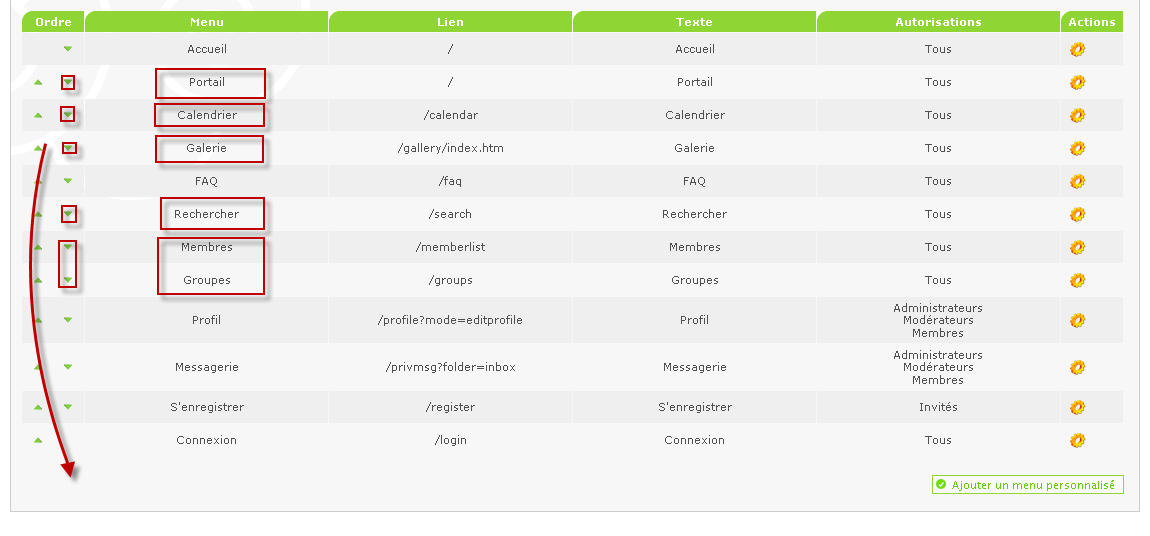Viewport: 1150px width, 536px height.
Task: Click the /profile?mode=editprofile link text
Action: tap(450, 320)
